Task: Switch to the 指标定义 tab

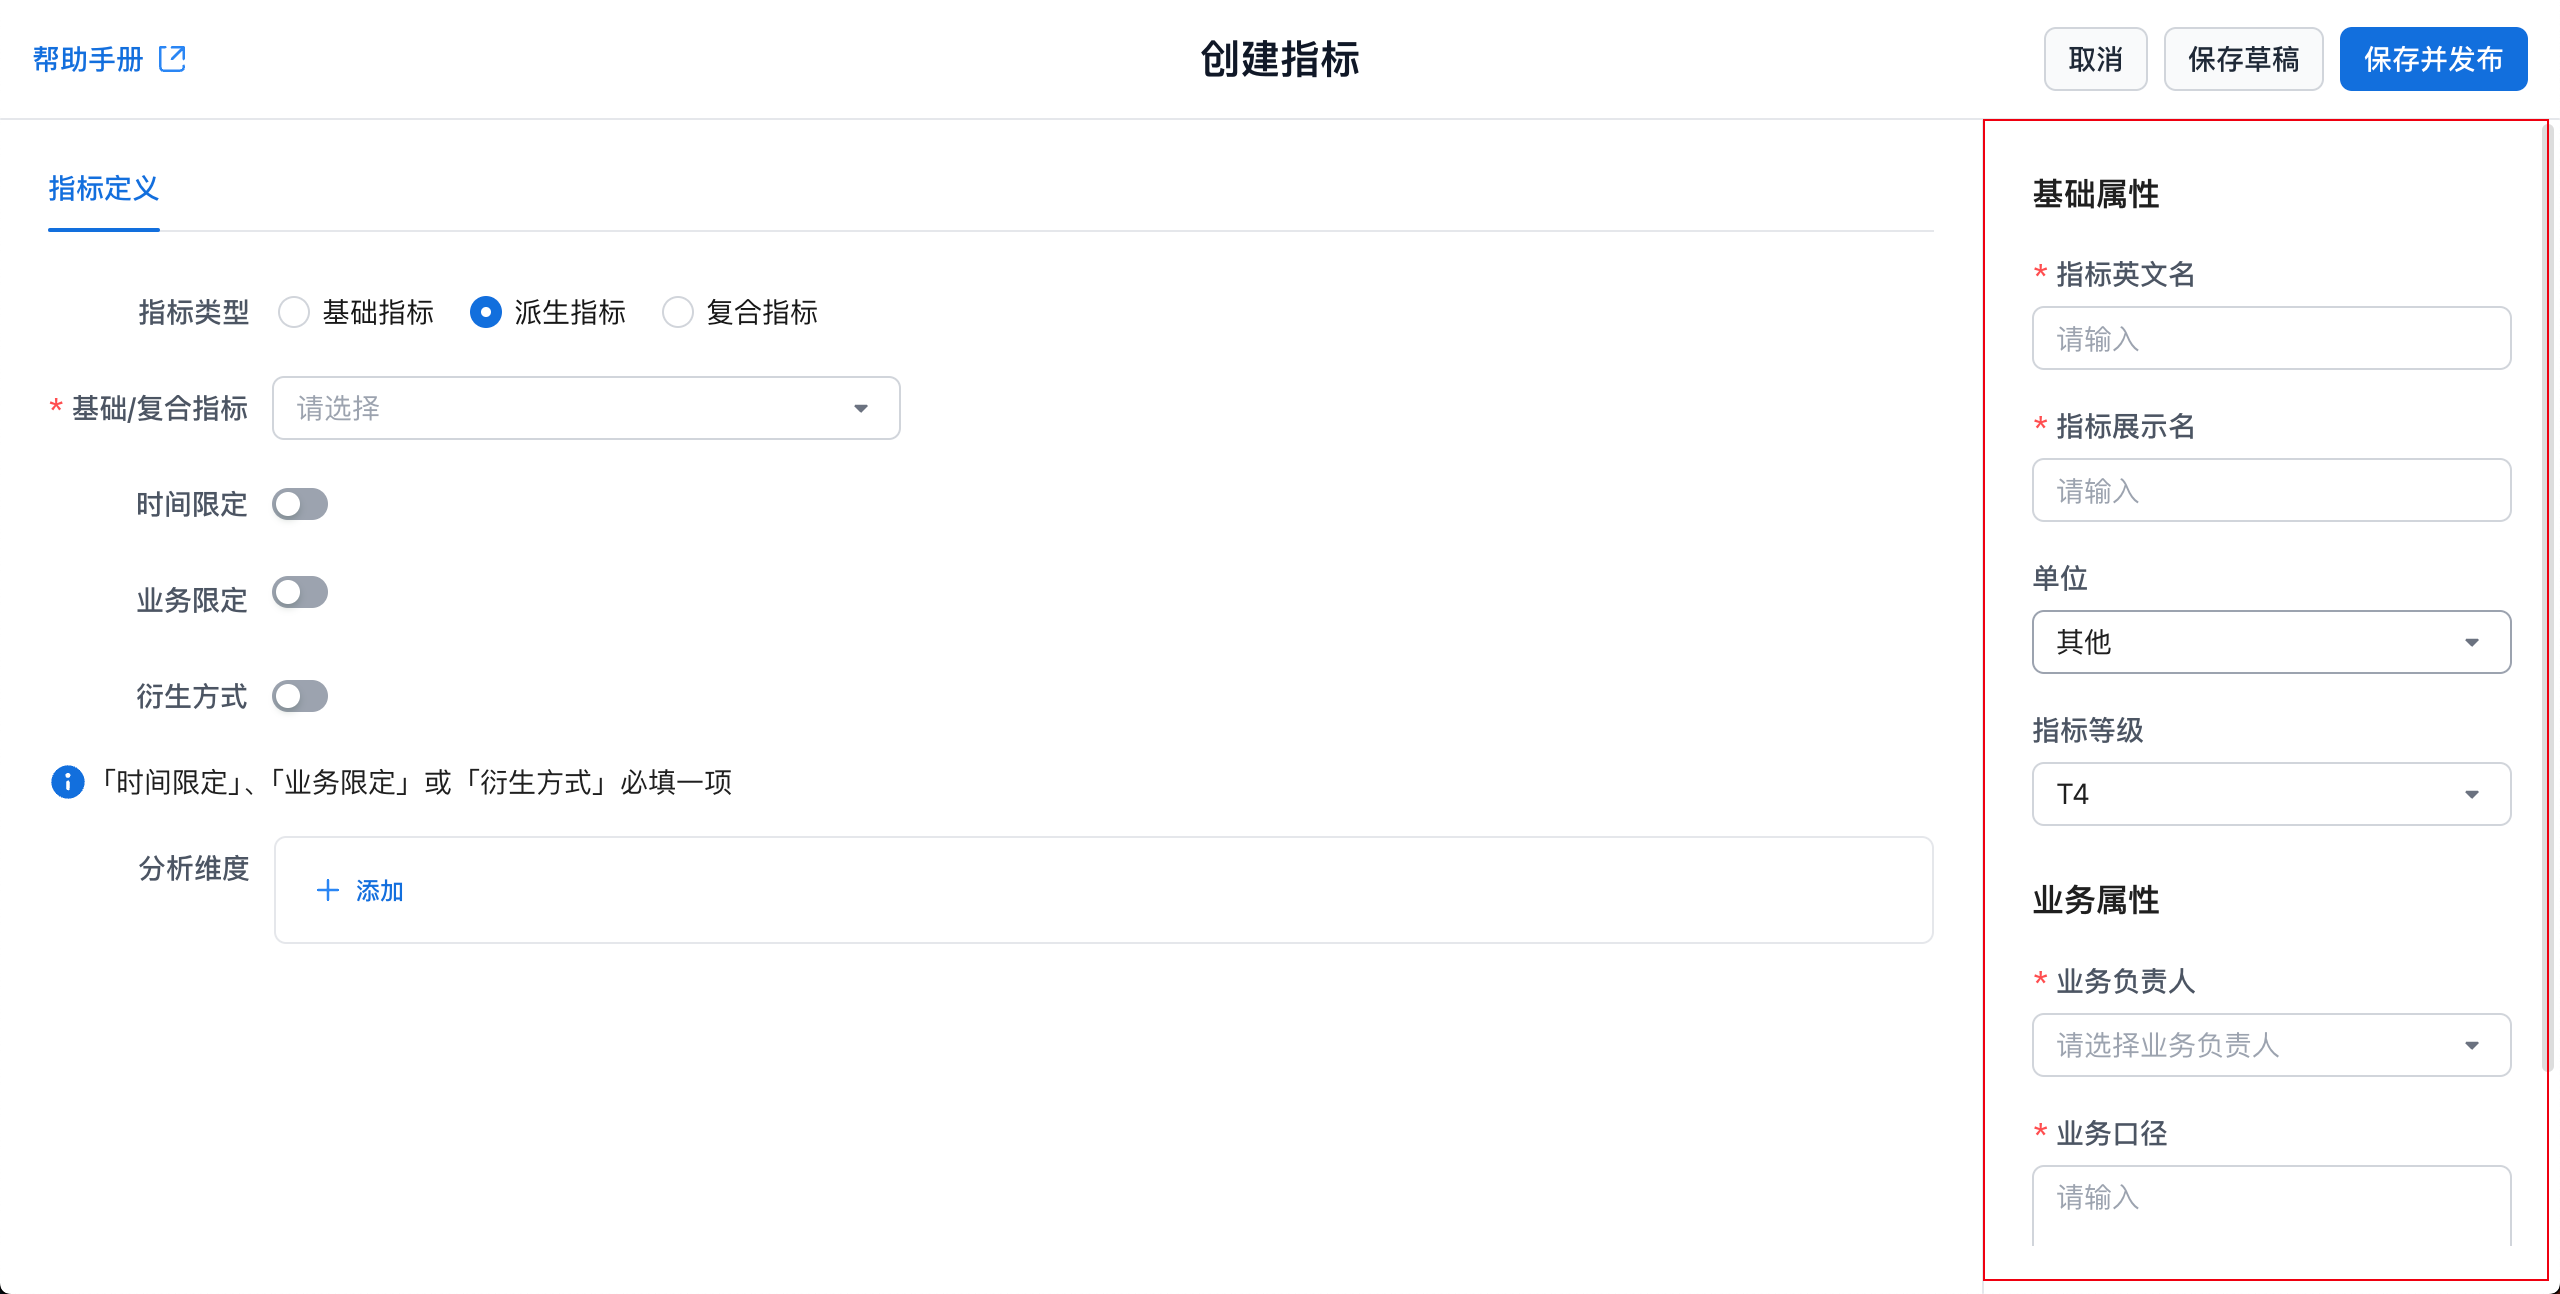Action: [104, 188]
